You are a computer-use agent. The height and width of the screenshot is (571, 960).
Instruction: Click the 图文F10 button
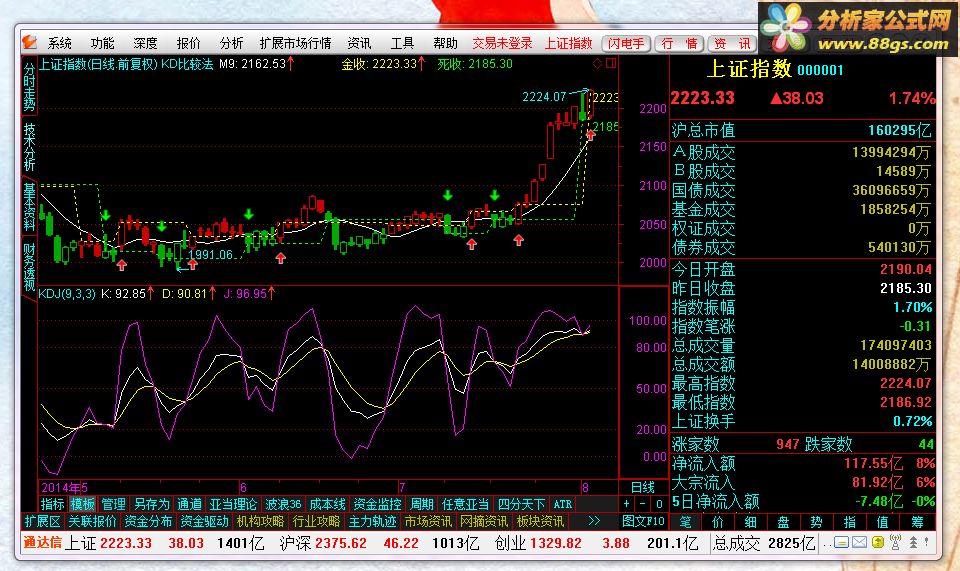[x=643, y=521]
